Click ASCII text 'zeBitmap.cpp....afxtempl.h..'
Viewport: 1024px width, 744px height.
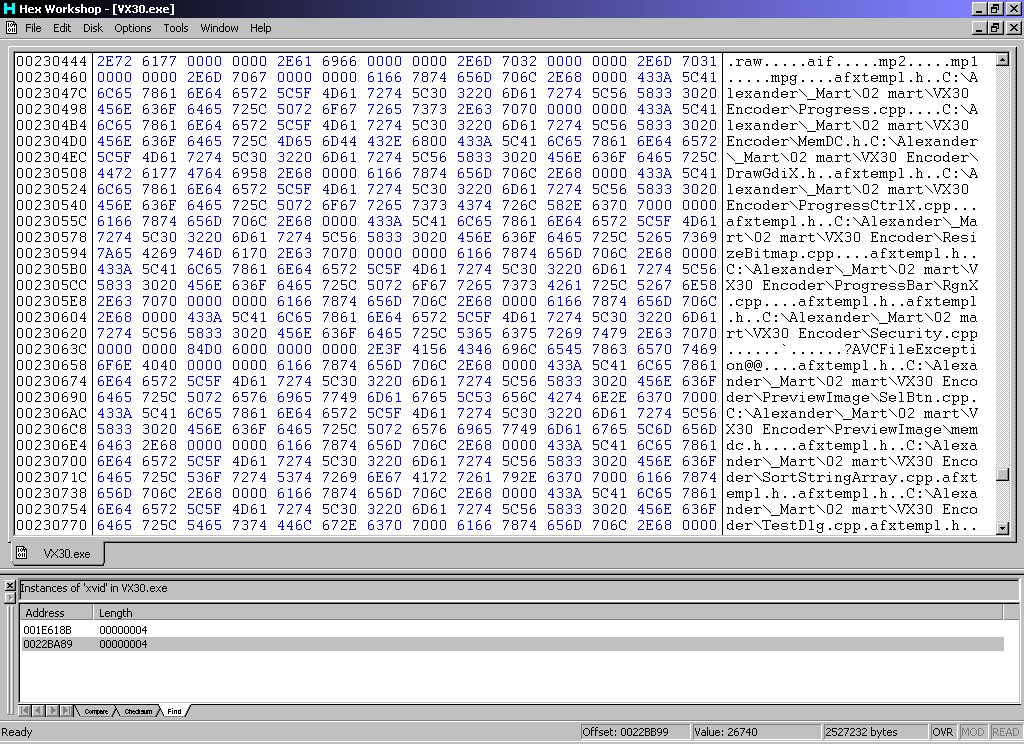click(x=852, y=253)
